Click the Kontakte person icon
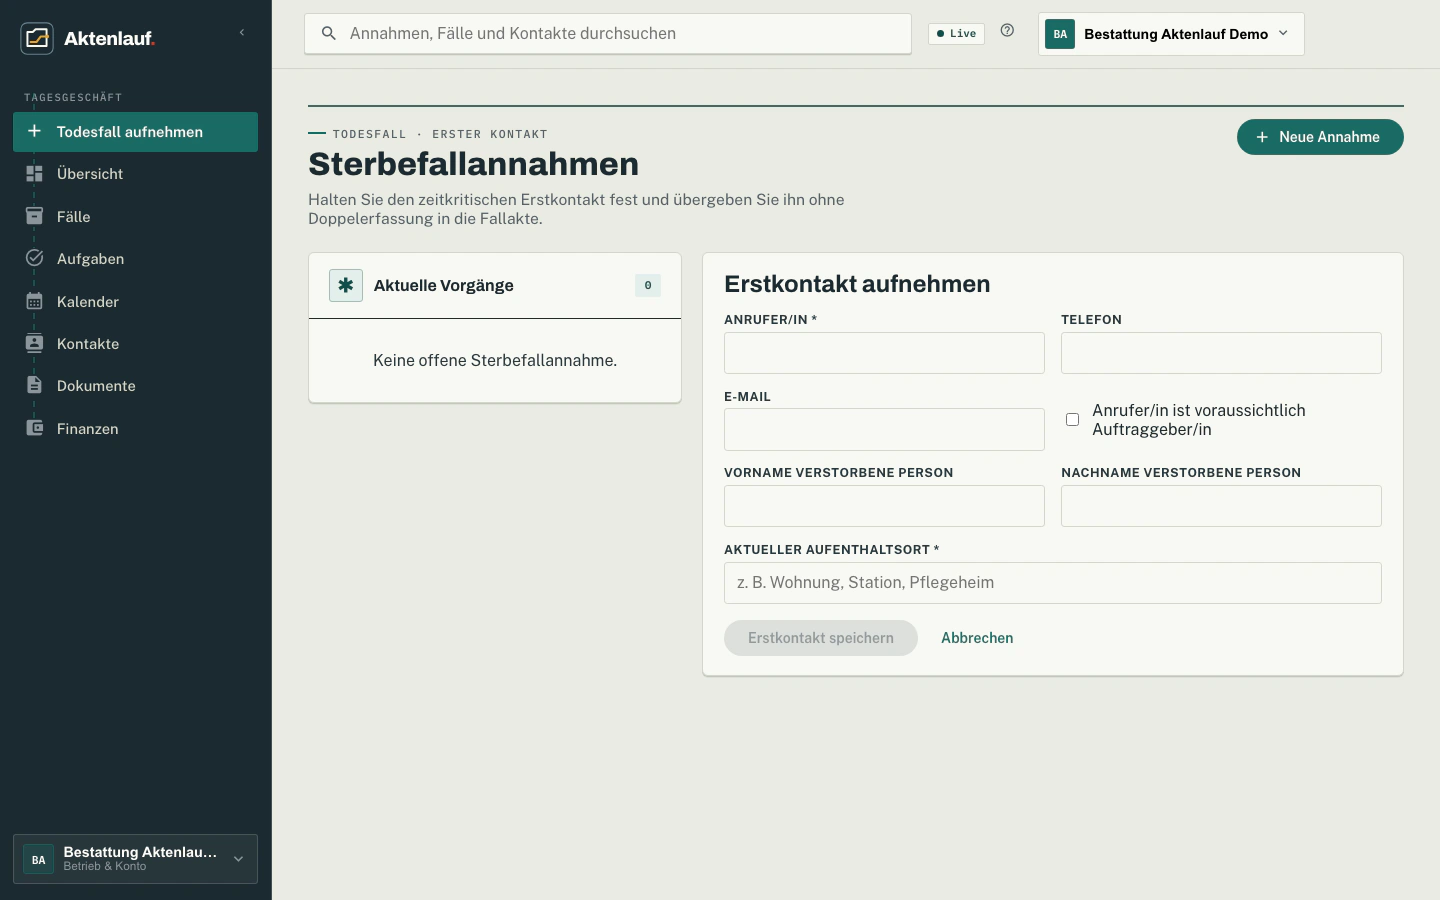 34,343
